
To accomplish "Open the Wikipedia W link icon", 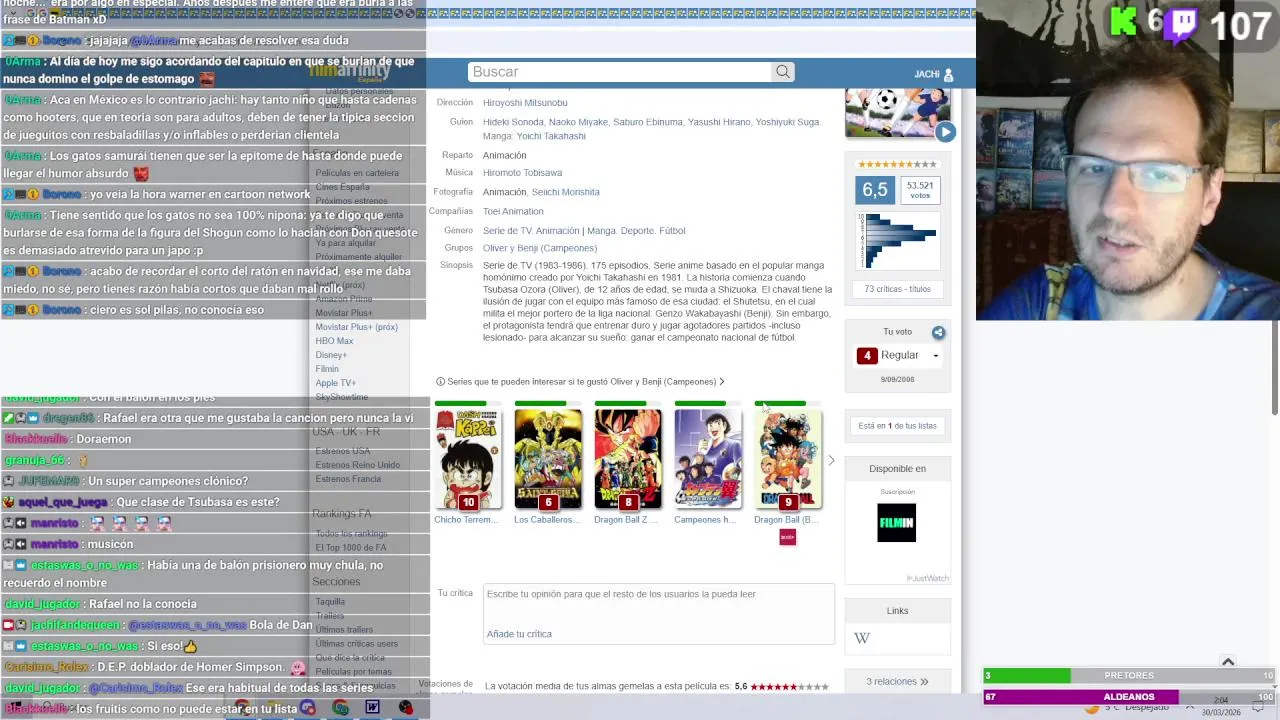I will point(862,638).
